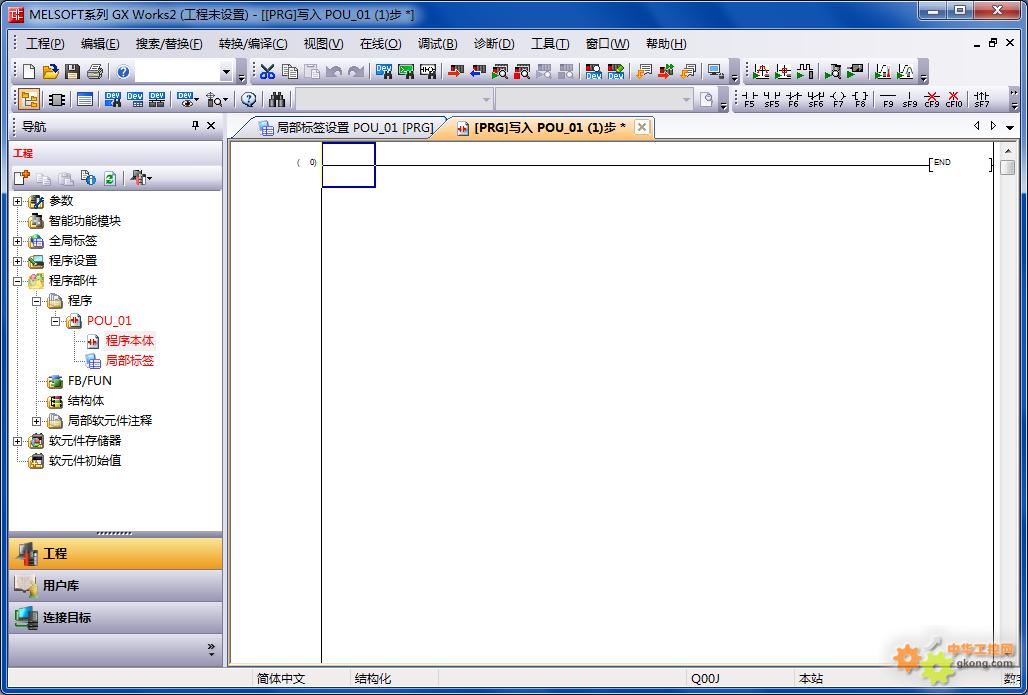The image size is (1028, 695).
Task: Expand the 软元件存储器 node
Action: pyautogui.click(x=18, y=441)
